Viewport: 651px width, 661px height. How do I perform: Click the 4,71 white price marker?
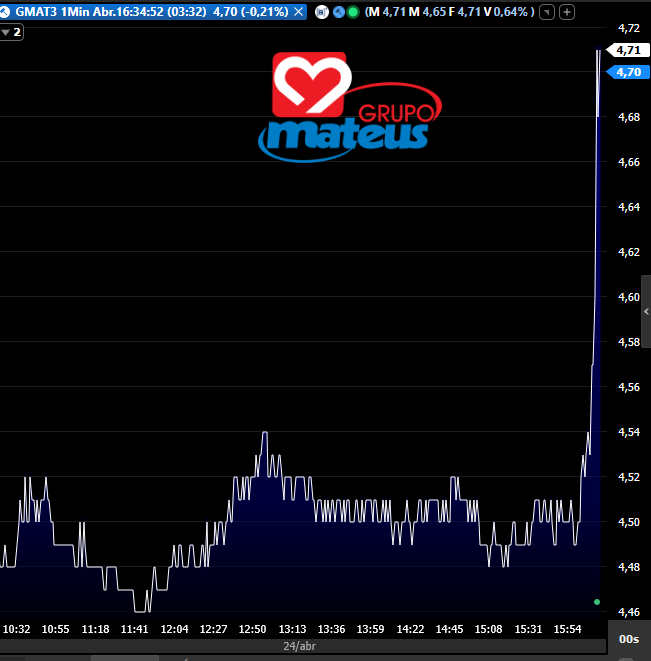(628, 50)
